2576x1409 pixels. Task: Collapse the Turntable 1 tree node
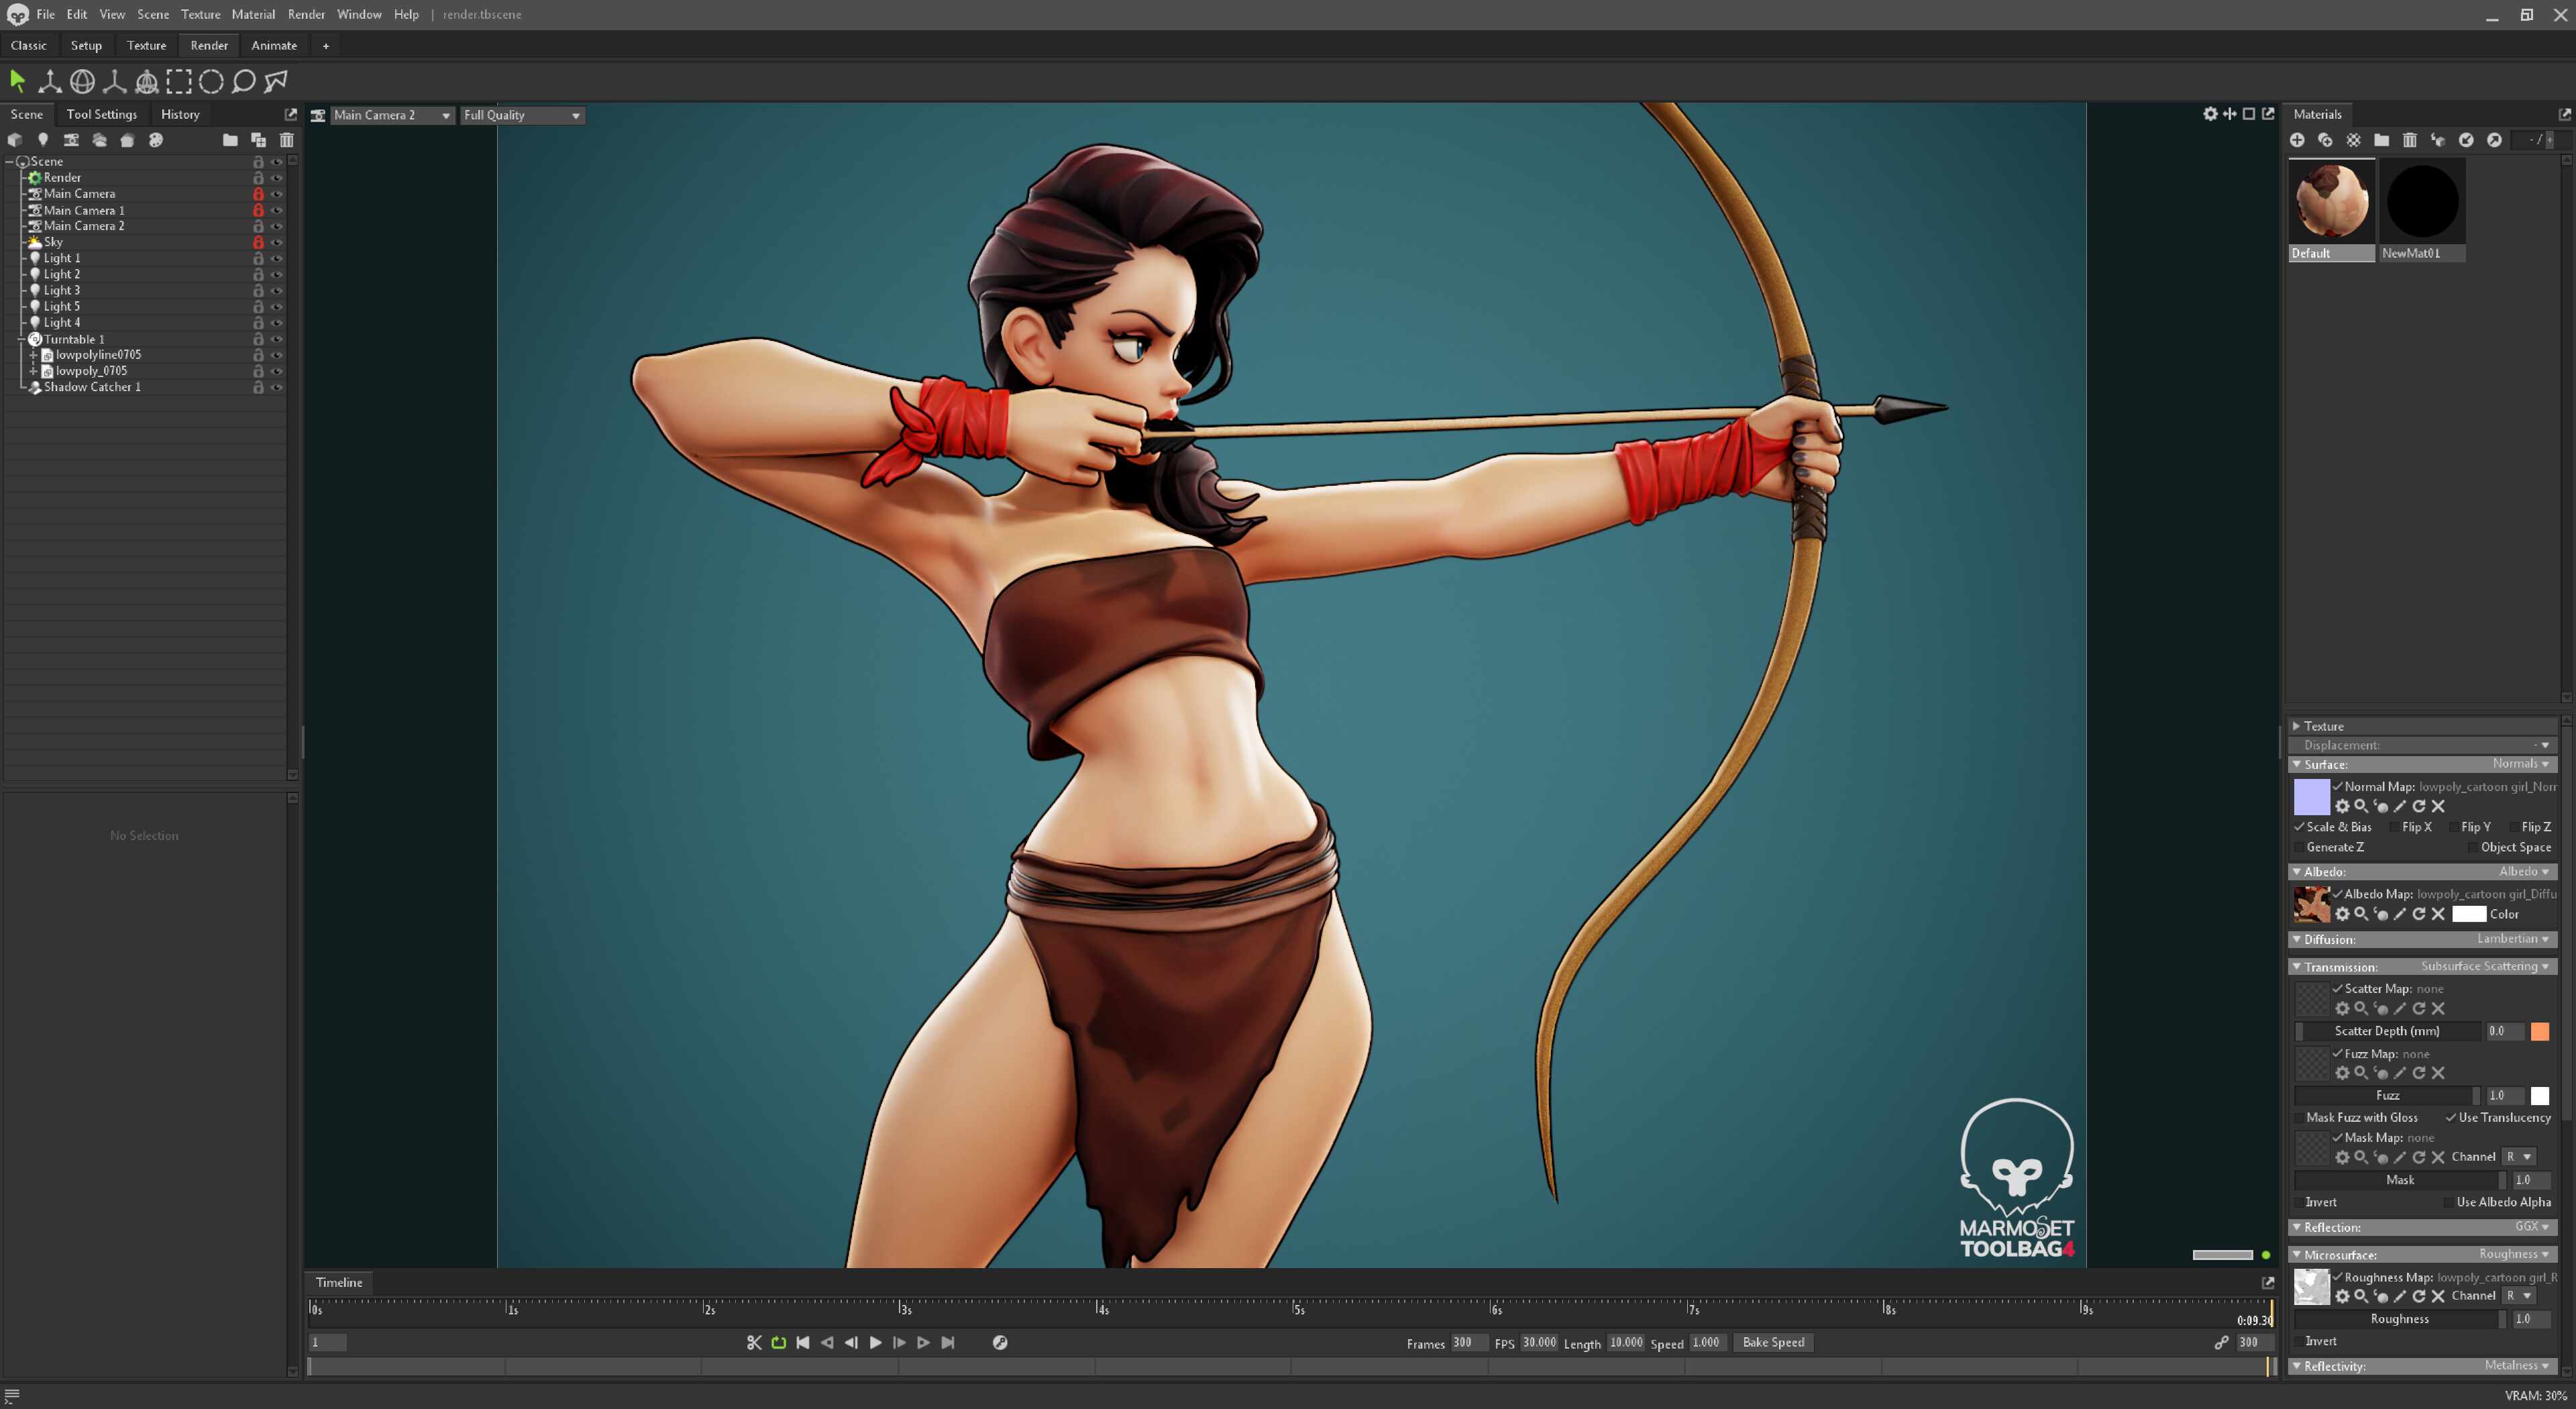pyautogui.click(x=20, y=339)
